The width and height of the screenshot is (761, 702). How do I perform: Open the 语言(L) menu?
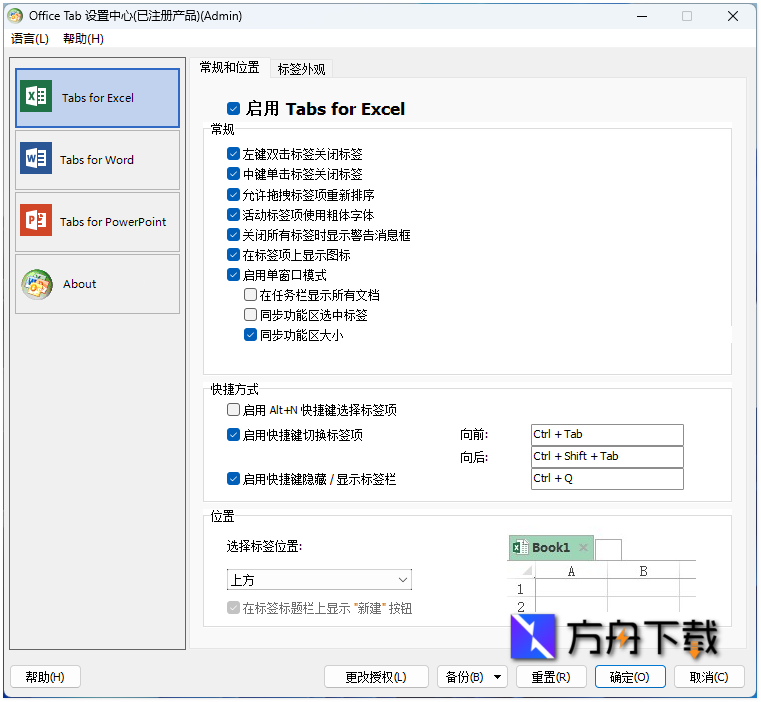click(30, 39)
